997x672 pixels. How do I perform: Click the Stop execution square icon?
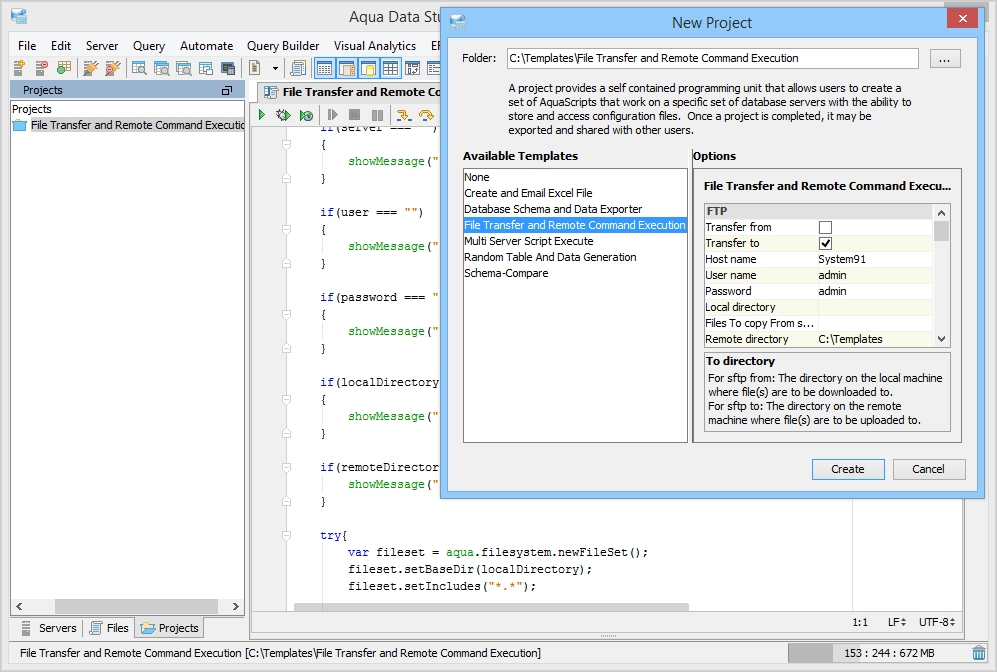[x=354, y=116]
